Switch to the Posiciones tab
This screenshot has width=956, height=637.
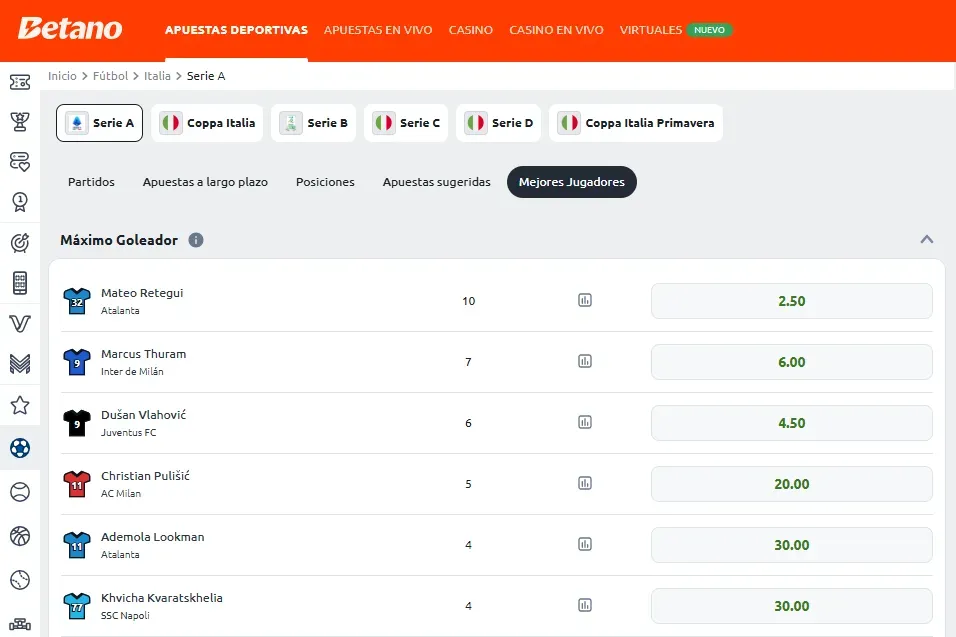point(325,182)
